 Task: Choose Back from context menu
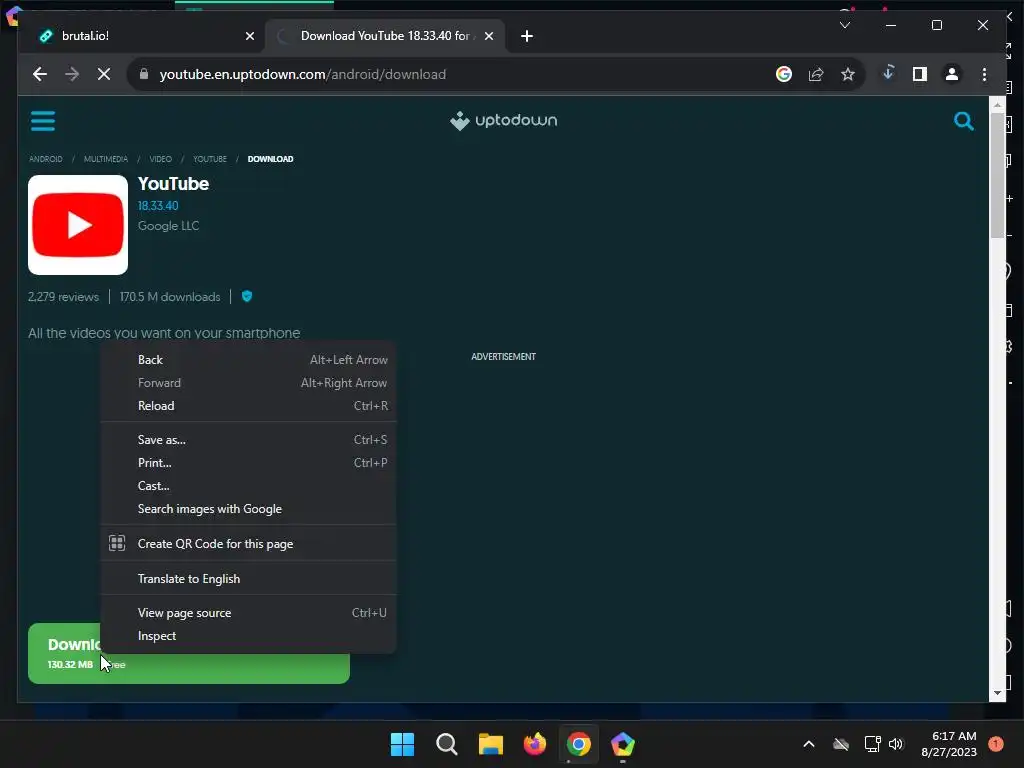point(249,360)
